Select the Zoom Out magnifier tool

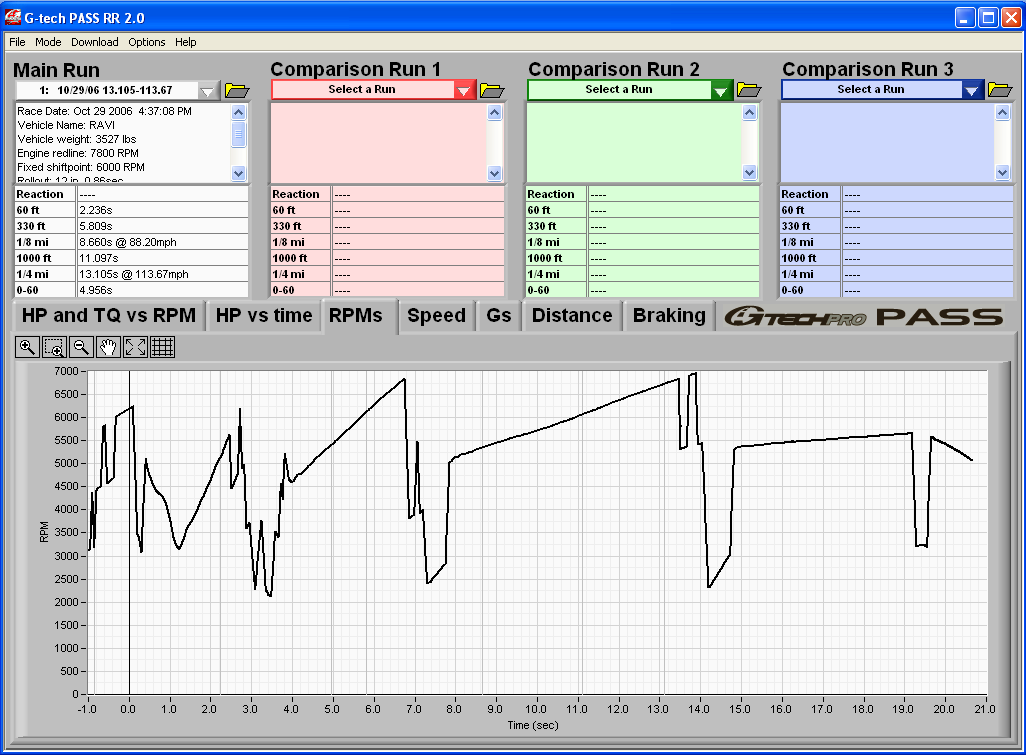81,347
